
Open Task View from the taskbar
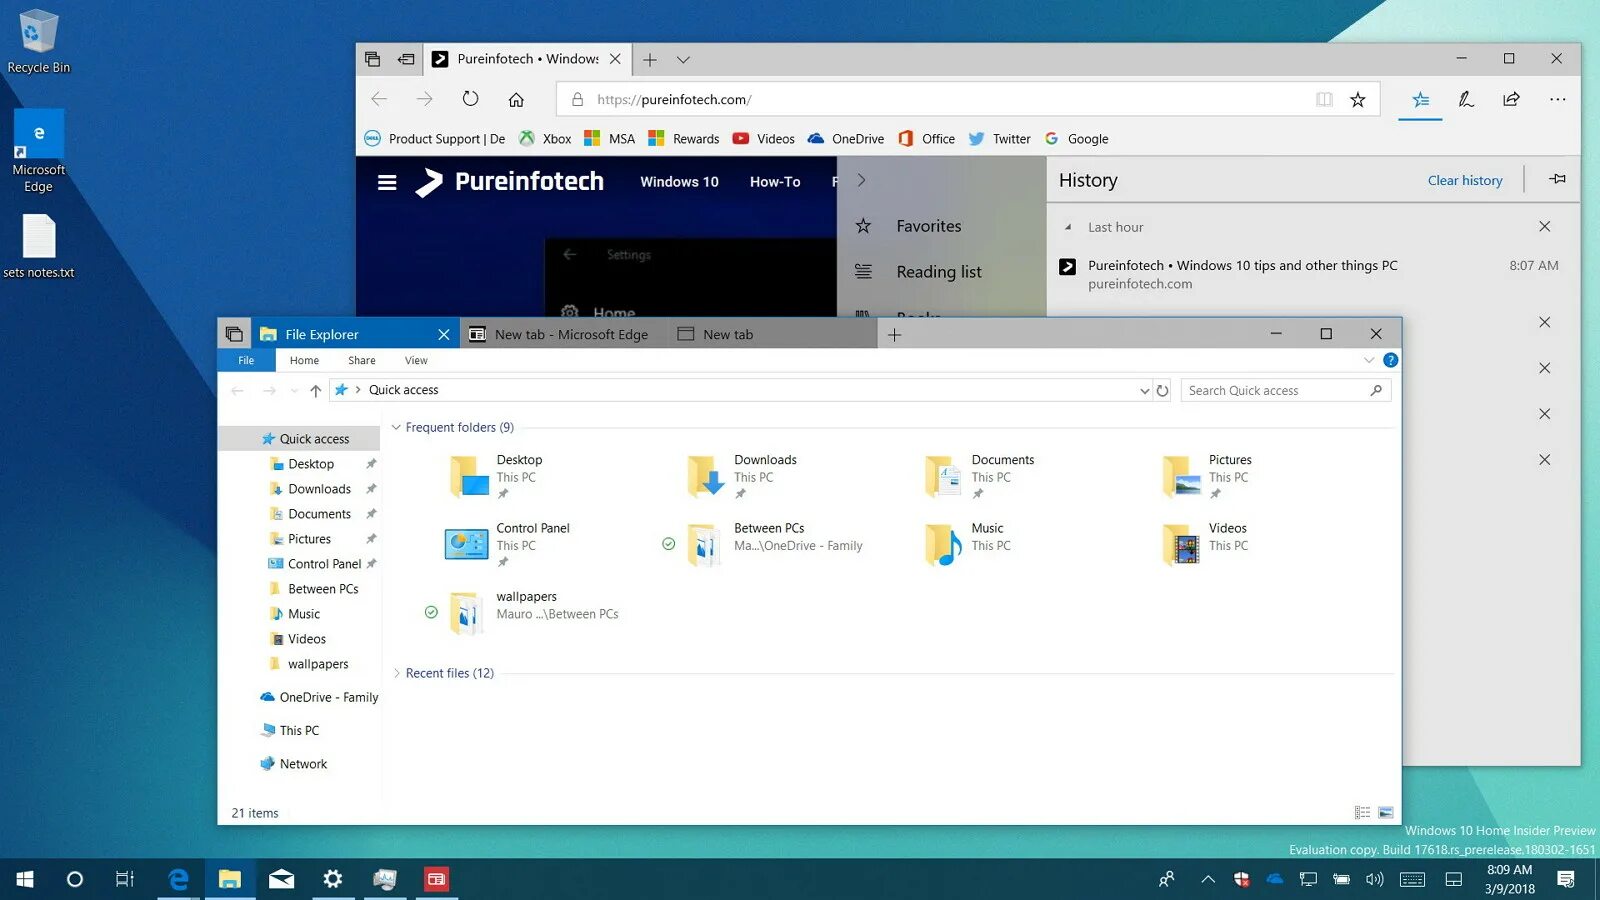(x=123, y=879)
